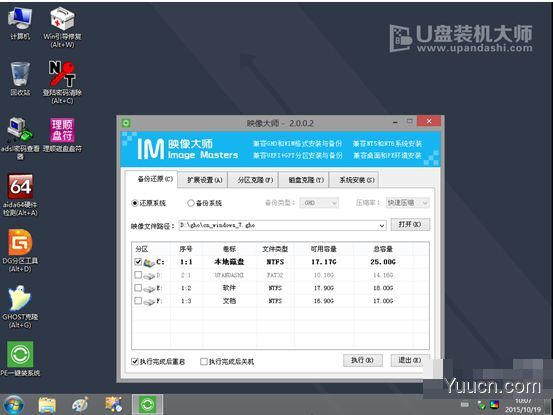Launch the GHOST克隆 ghost icon
This screenshot has height=415, width=553.
[x=20, y=306]
